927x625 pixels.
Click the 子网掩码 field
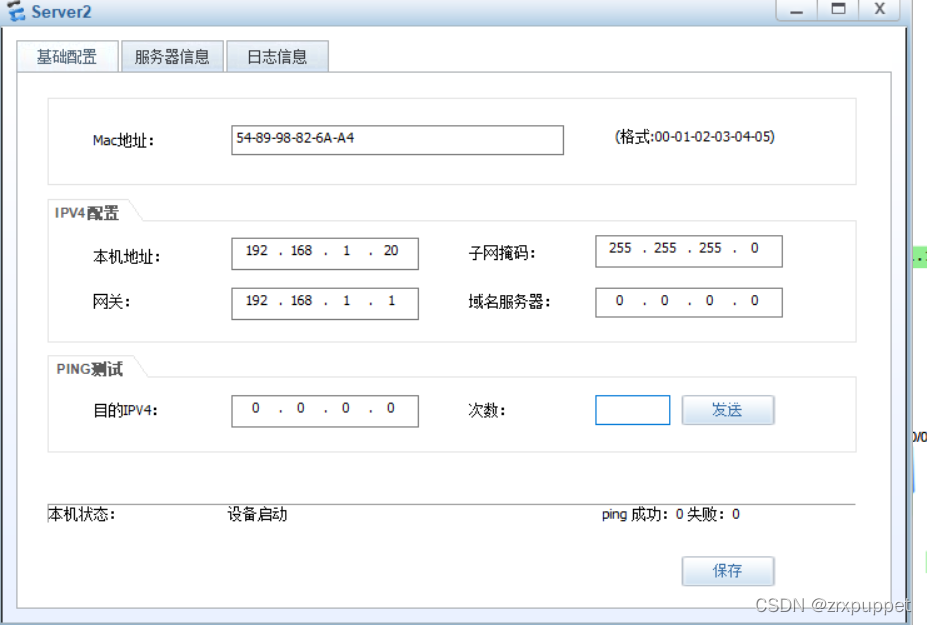[x=689, y=251]
